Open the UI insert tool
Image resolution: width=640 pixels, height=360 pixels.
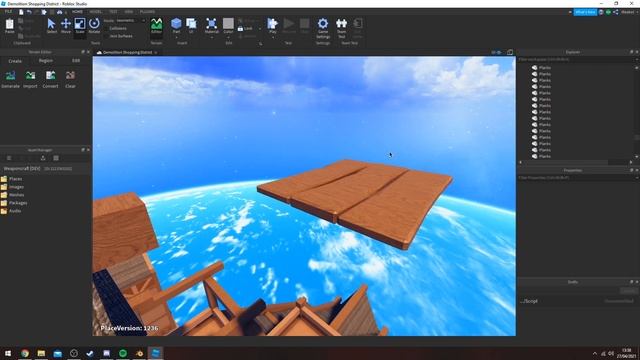[x=191, y=26]
